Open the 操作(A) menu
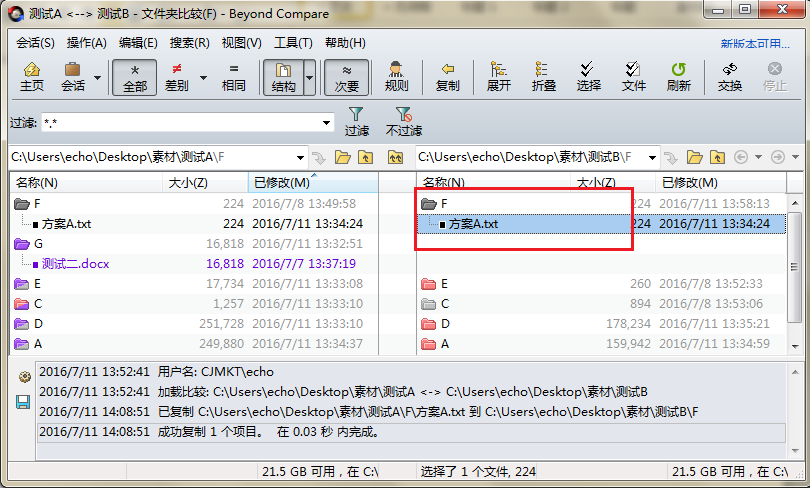 (x=86, y=43)
